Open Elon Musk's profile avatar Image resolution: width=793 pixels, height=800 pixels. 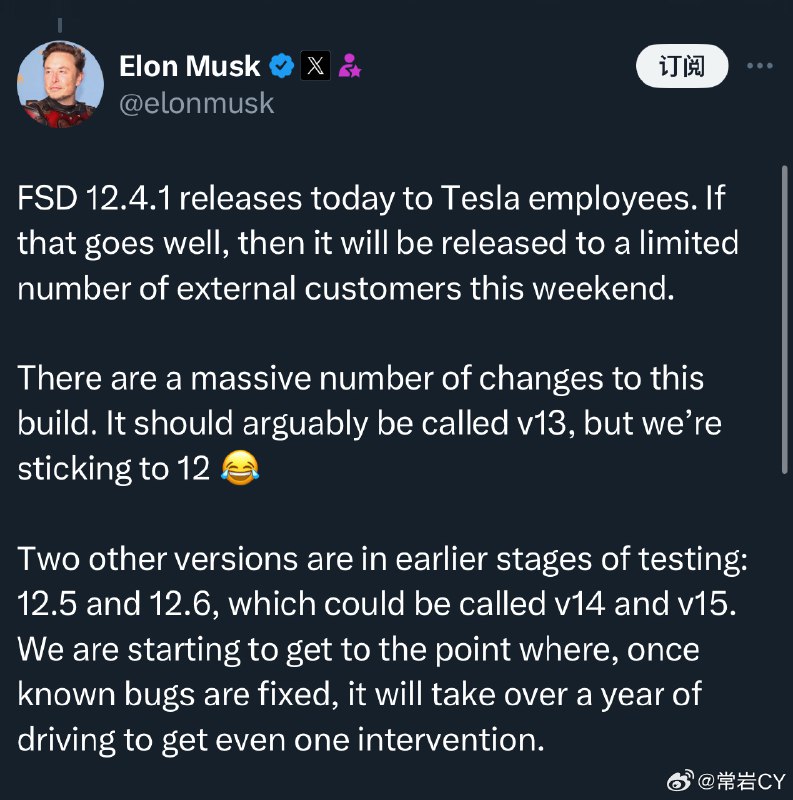click(60, 84)
